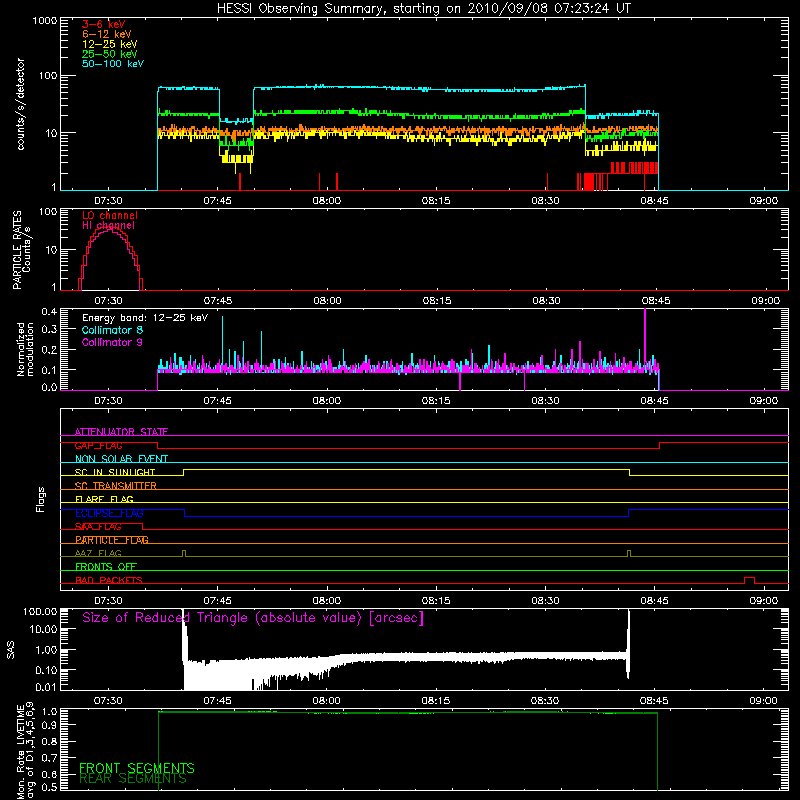
Task: Click the HESSI Observing Summary title
Action: 424,9
